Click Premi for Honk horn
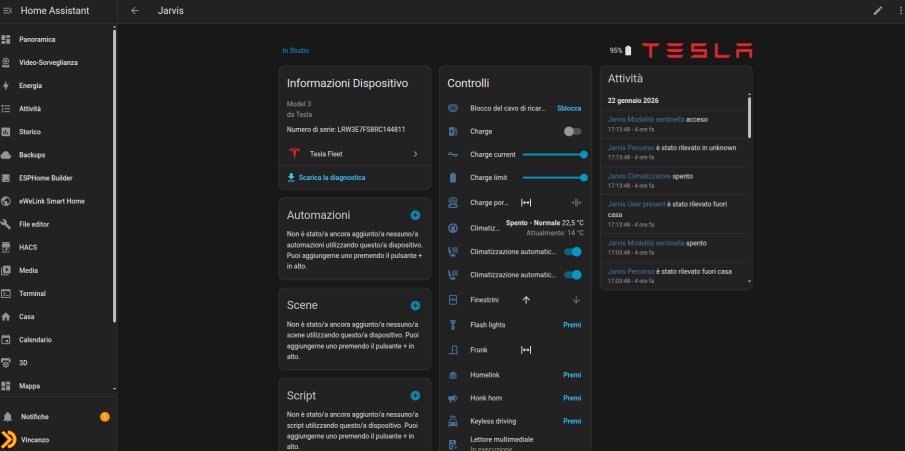 click(572, 398)
